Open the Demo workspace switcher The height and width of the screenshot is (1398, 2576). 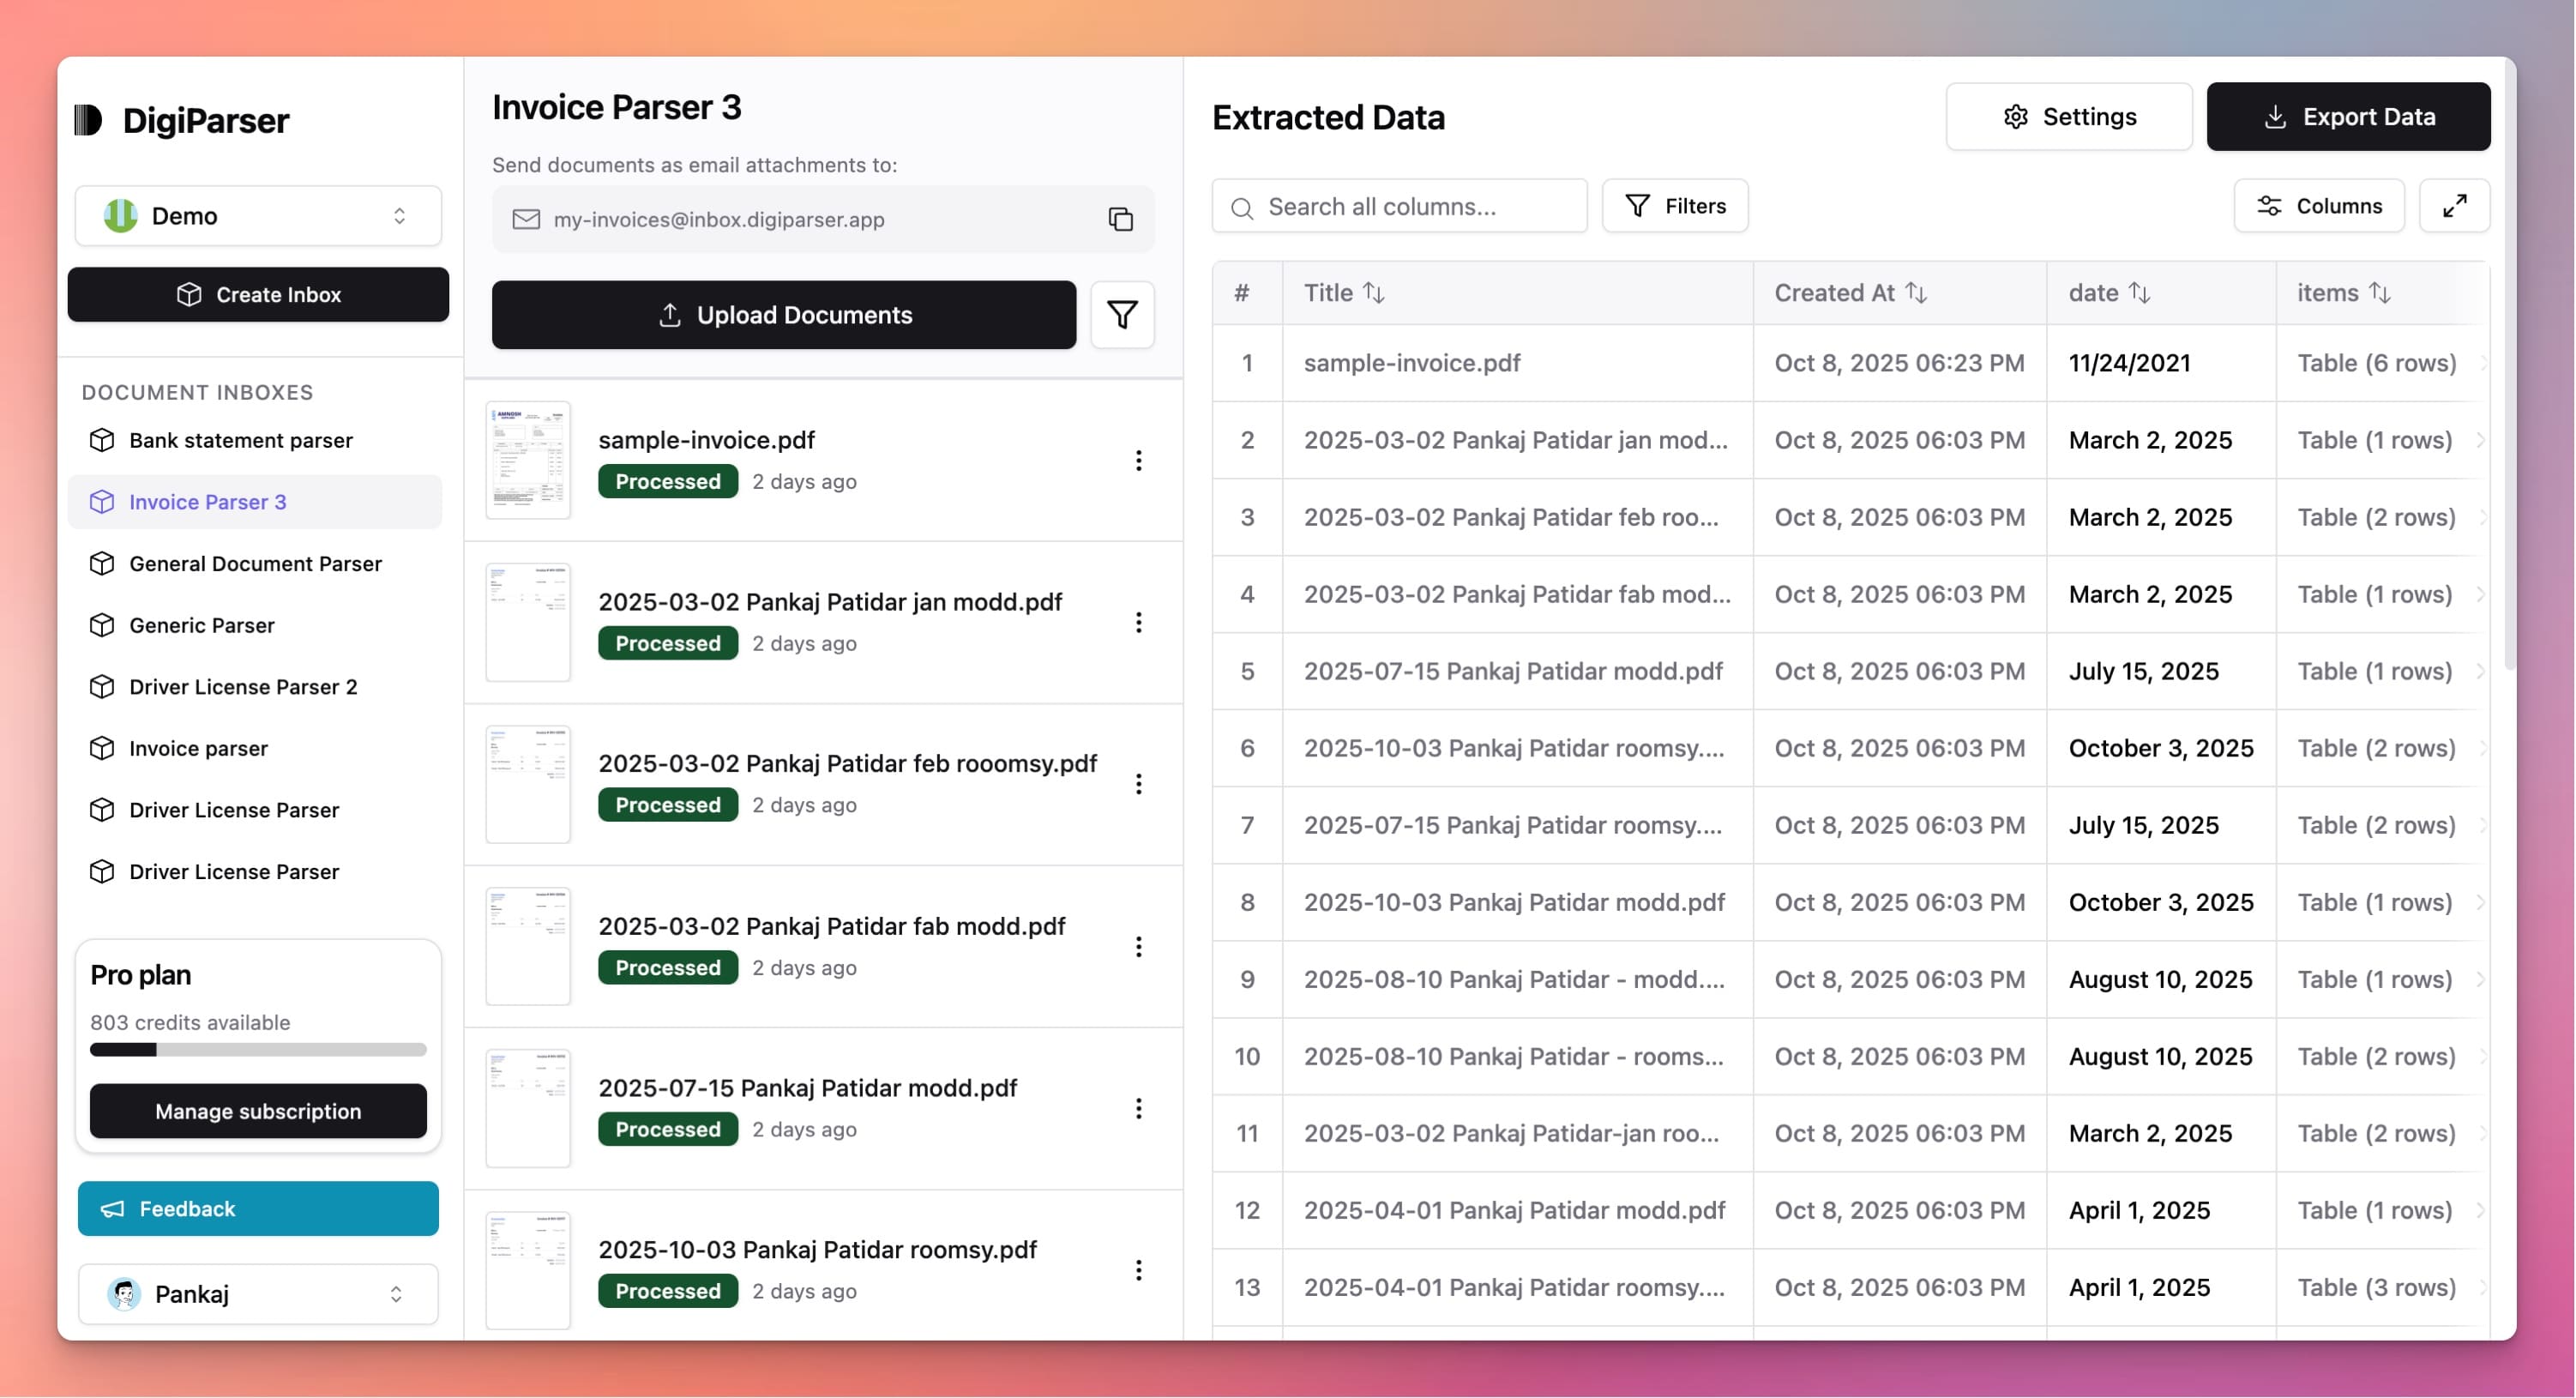pos(257,215)
